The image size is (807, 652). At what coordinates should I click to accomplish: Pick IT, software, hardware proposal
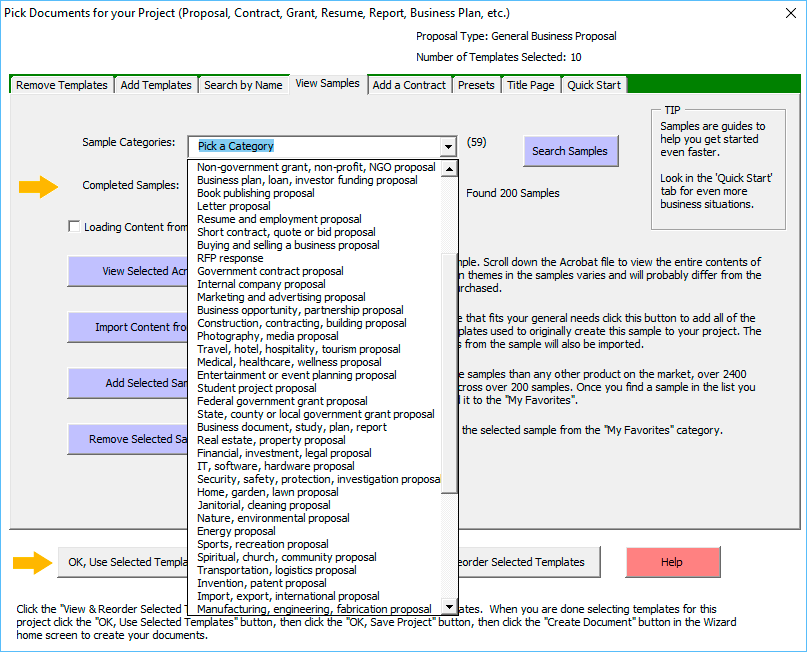315,466
